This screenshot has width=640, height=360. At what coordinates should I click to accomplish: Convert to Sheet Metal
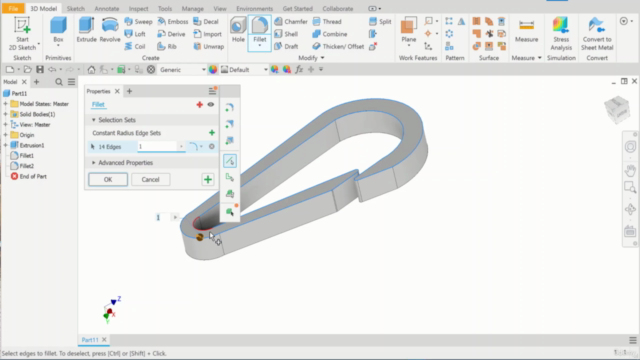[597, 33]
